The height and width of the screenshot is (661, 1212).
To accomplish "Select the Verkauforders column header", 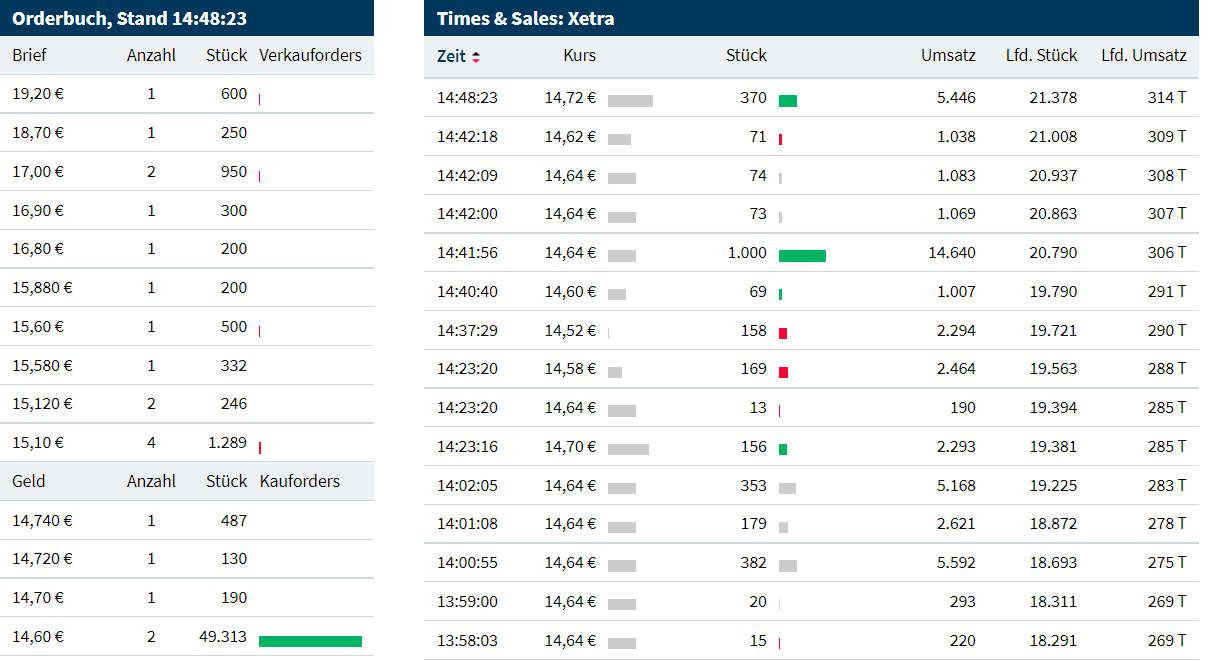I will pos(310,55).
